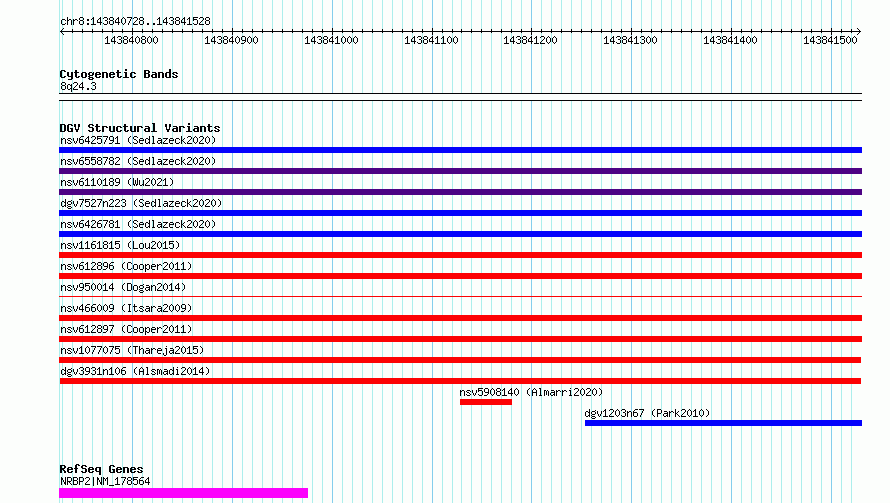Click nsv5908140 (Almarri2020) variant label
This screenshot has width=890, height=503.
pyautogui.click(x=531, y=392)
